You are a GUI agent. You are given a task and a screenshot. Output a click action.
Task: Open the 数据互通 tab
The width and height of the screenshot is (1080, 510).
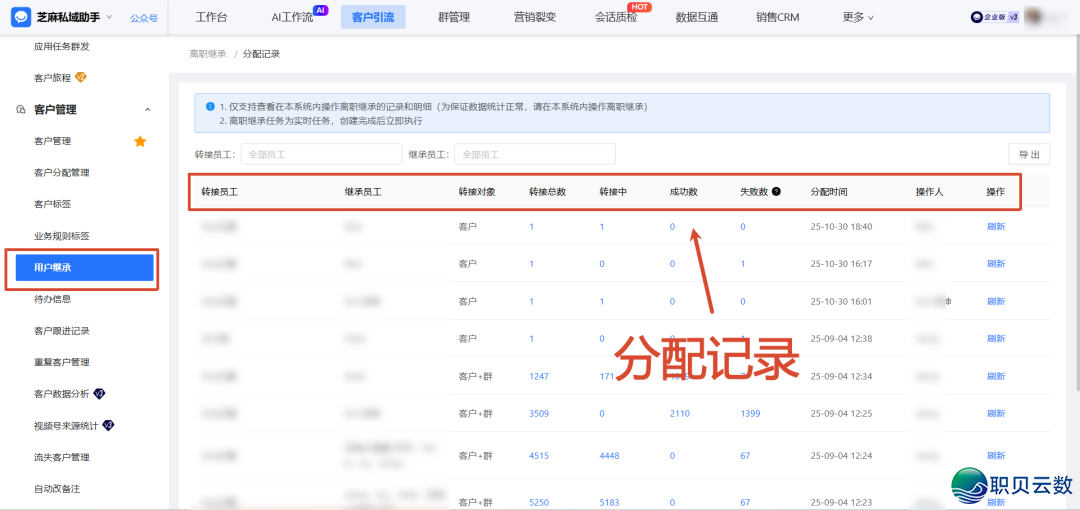tap(697, 17)
